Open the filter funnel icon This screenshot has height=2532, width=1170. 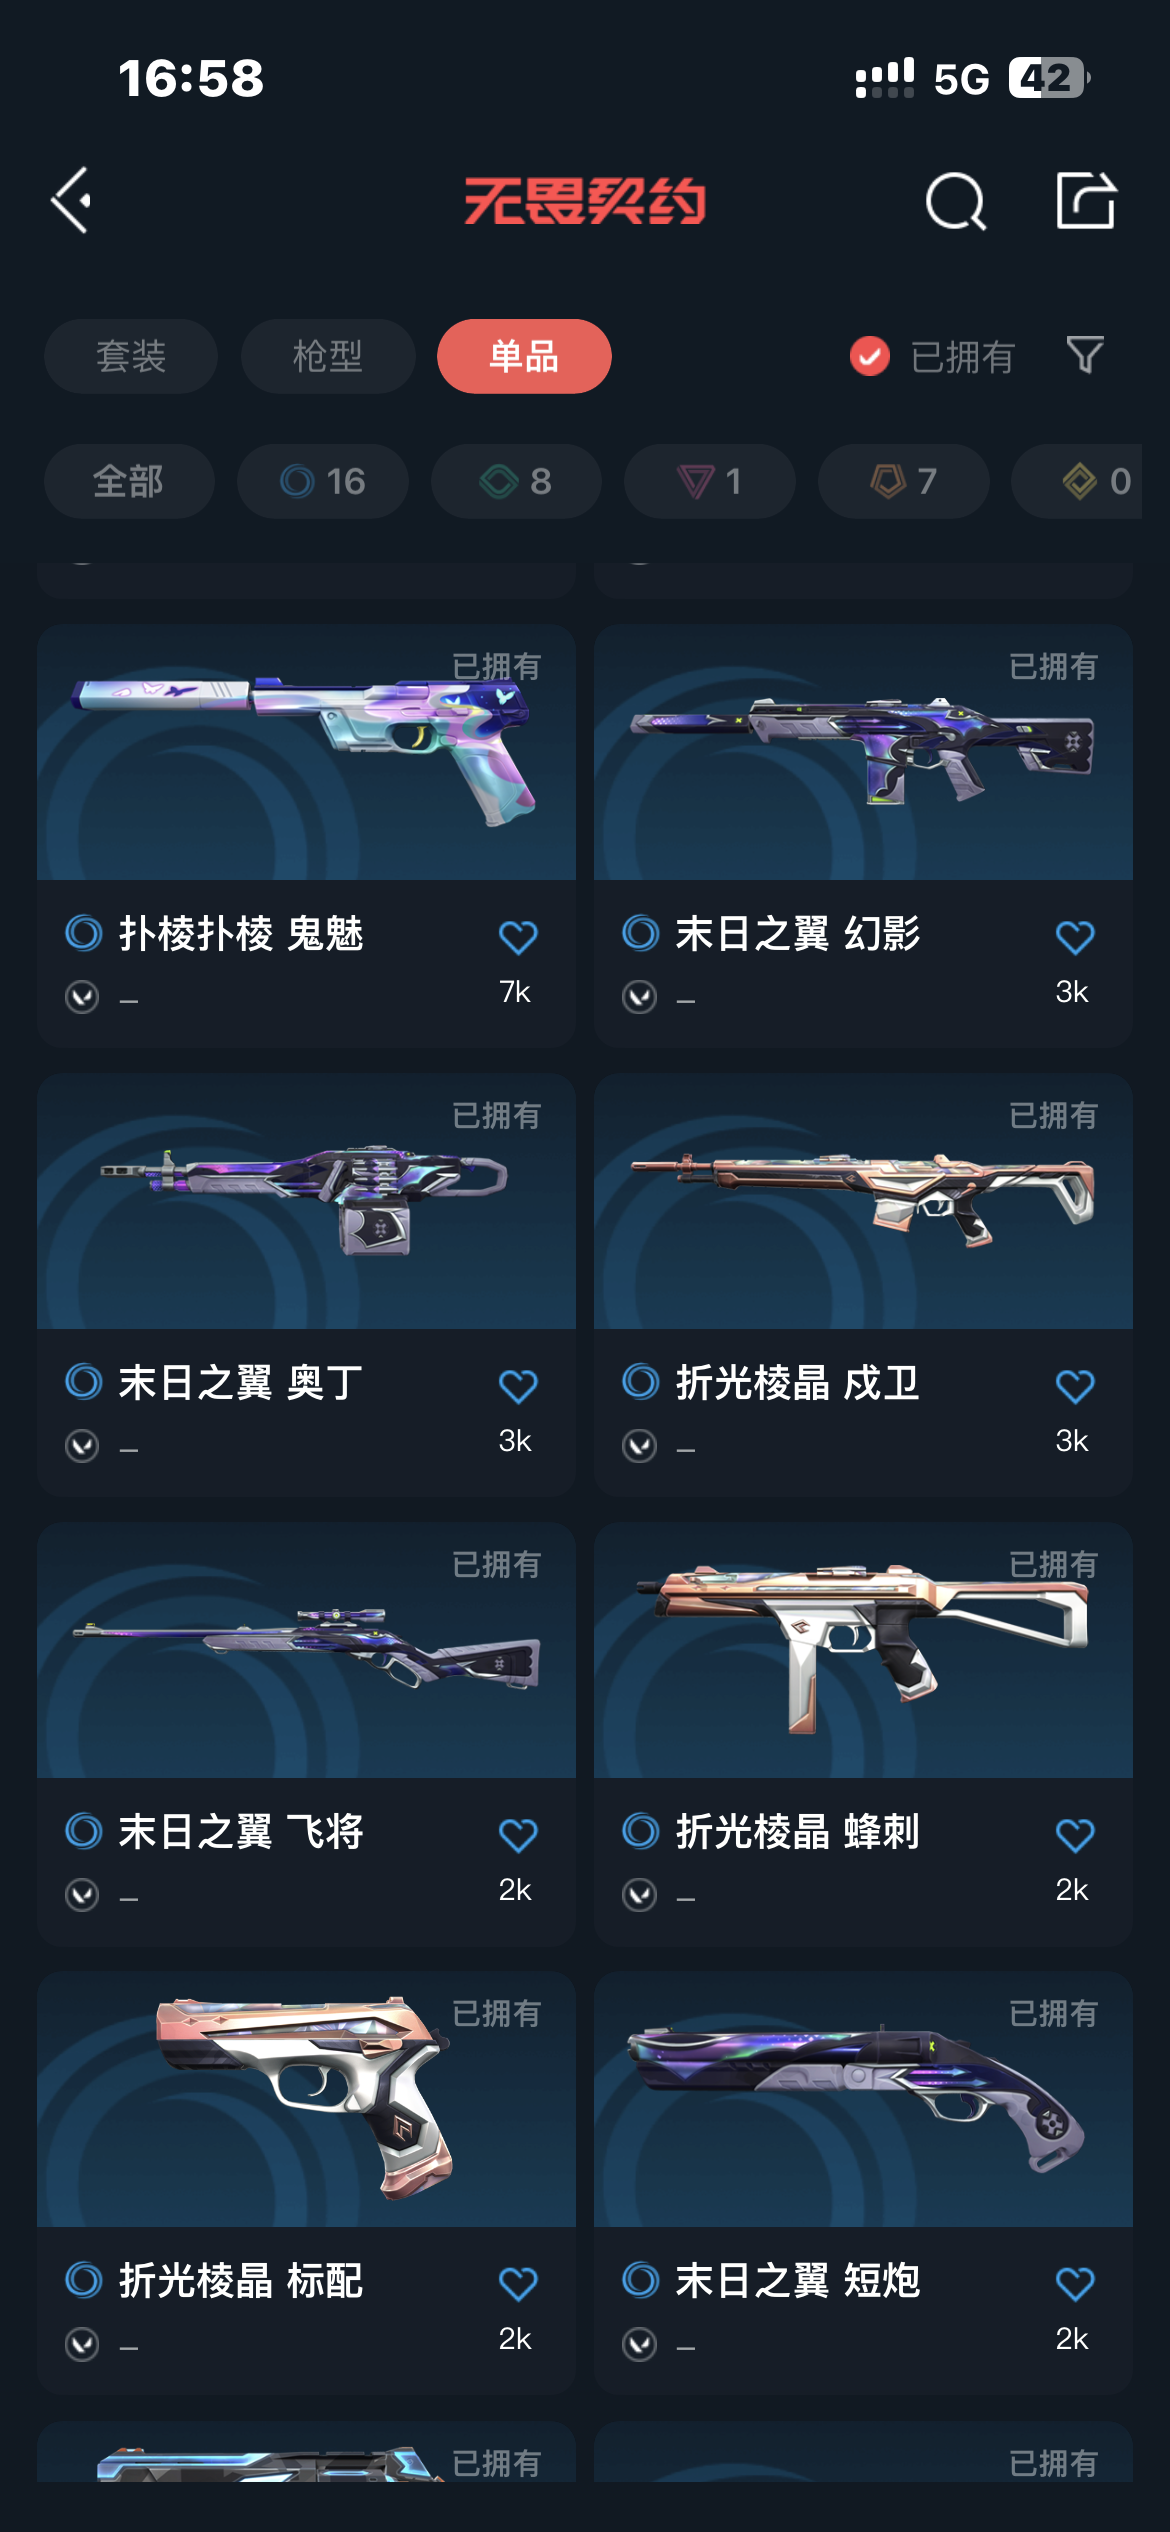tap(1085, 355)
